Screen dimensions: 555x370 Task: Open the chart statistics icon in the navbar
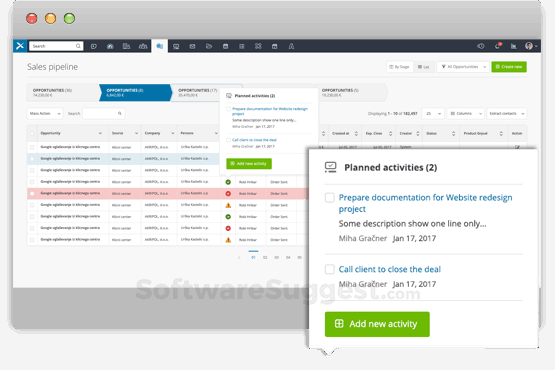click(x=514, y=46)
